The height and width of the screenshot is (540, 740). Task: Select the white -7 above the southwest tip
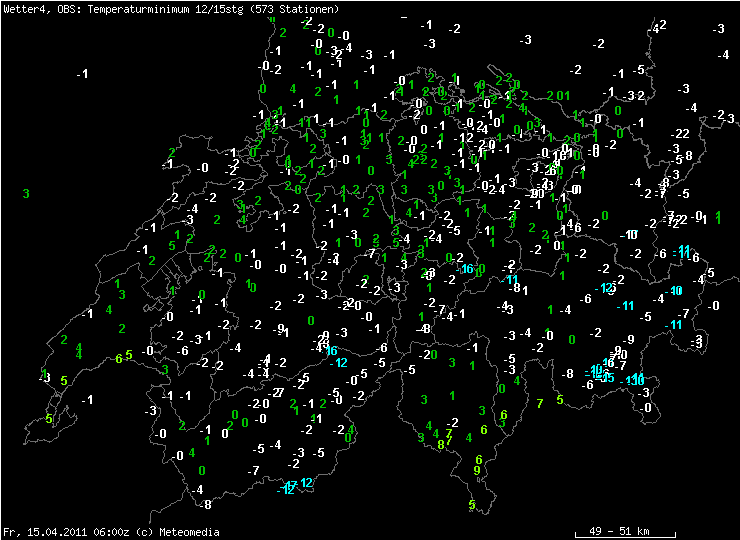coord(254,470)
